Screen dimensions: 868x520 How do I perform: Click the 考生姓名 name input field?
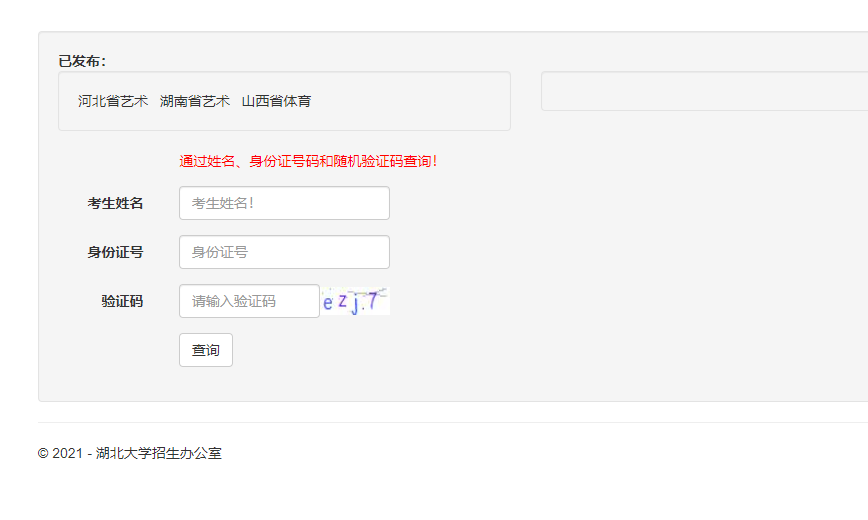pyautogui.click(x=284, y=203)
